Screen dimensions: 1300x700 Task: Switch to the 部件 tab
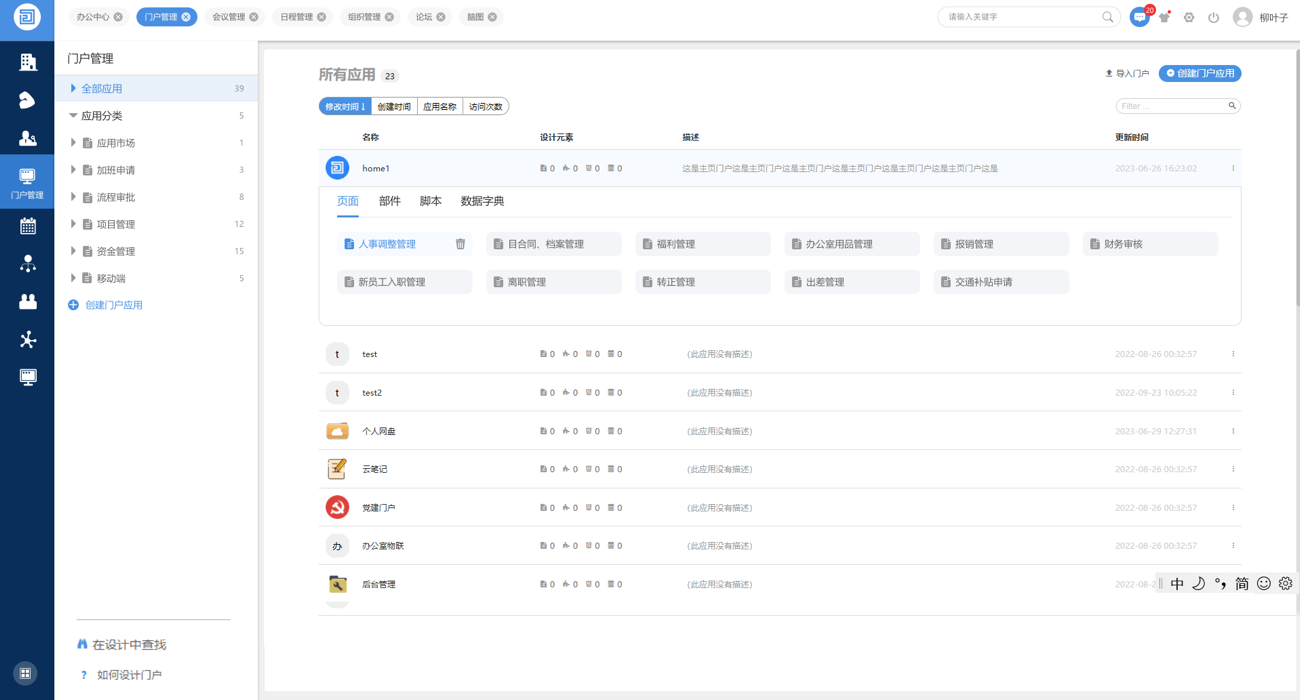point(389,201)
